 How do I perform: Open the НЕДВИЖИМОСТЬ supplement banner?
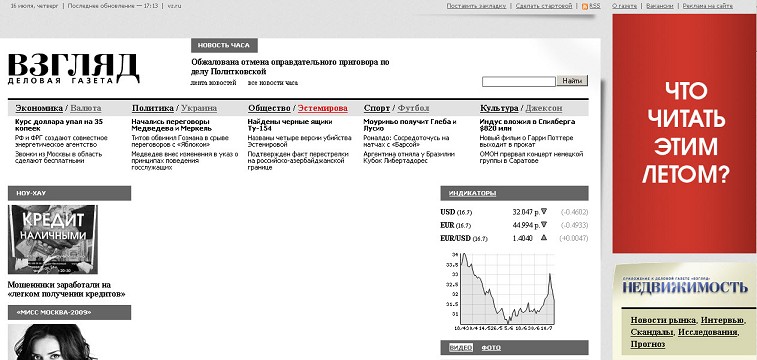click(685, 286)
